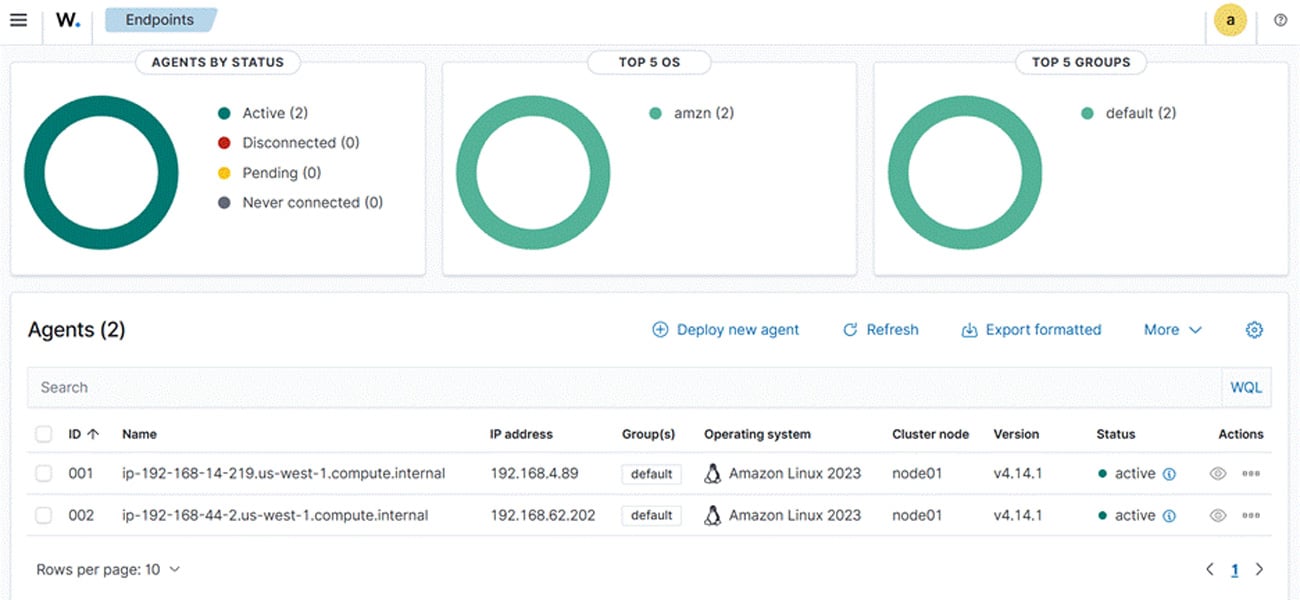View details of agent 001 via eye icon

coord(1218,473)
